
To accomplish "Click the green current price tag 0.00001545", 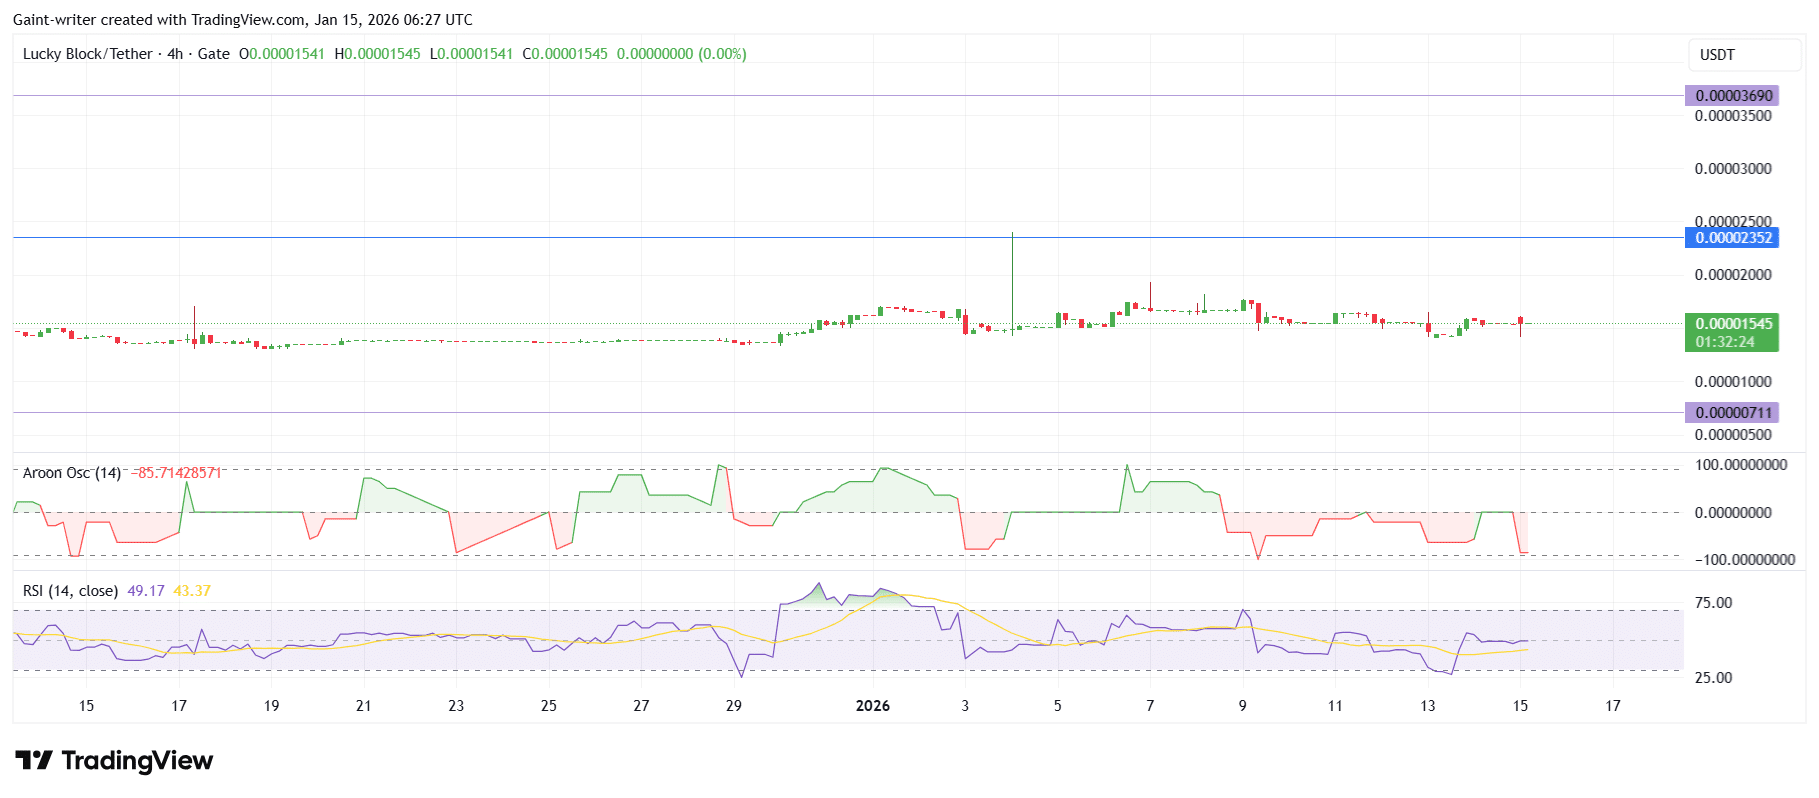I will tap(1734, 324).
